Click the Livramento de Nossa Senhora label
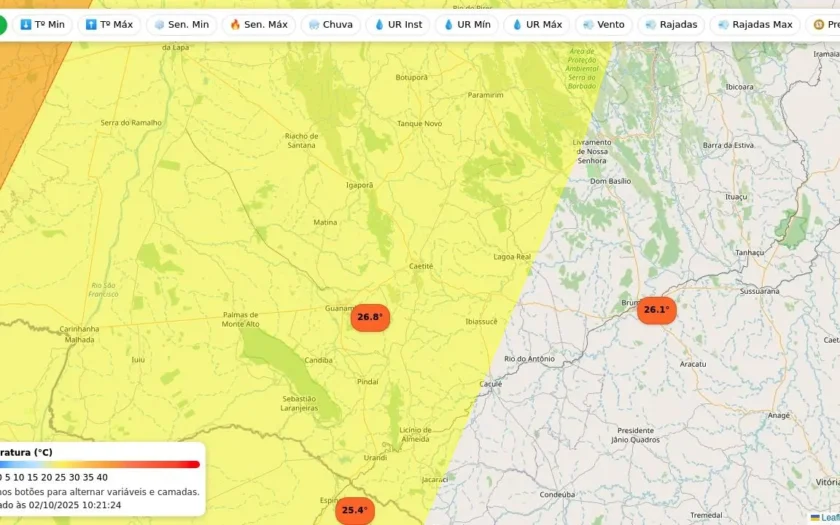840x525 pixels. pyautogui.click(x=592, y=152)
